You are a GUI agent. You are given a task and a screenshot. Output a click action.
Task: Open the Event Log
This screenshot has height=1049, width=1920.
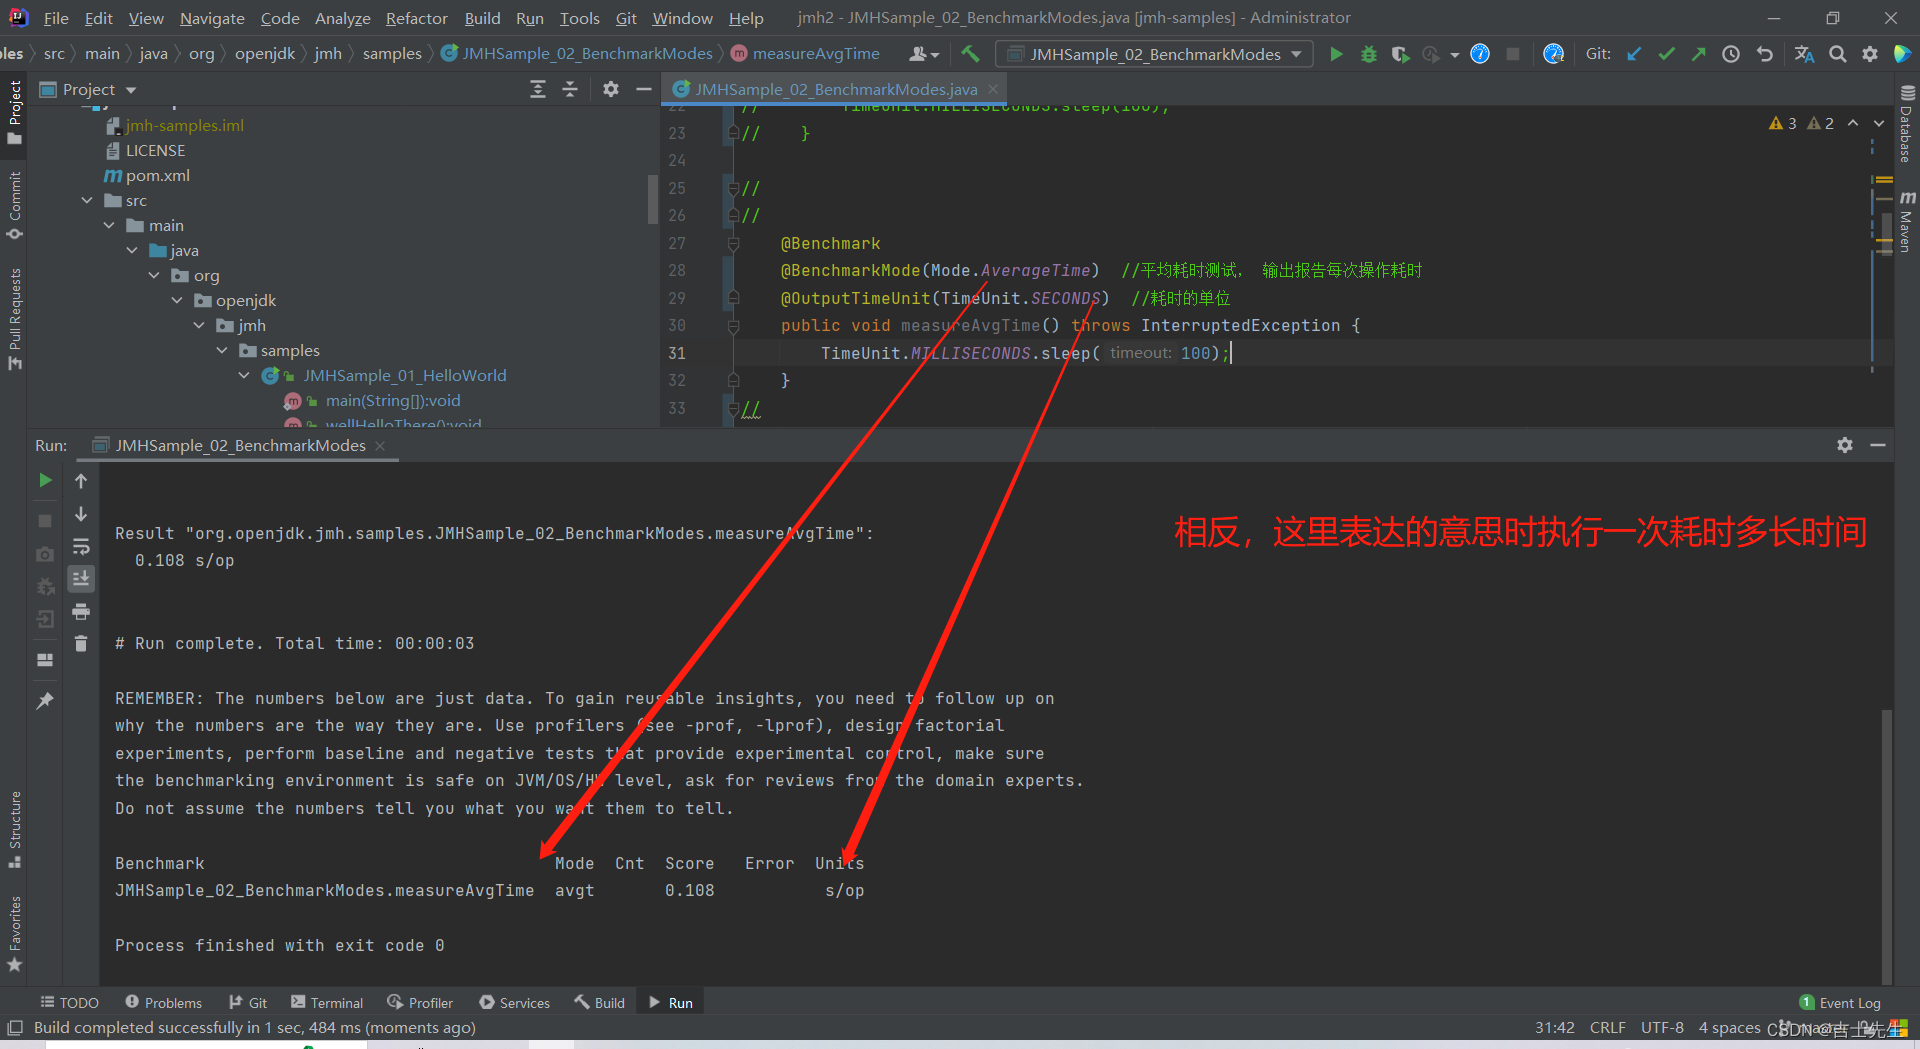point(1840,1002)
